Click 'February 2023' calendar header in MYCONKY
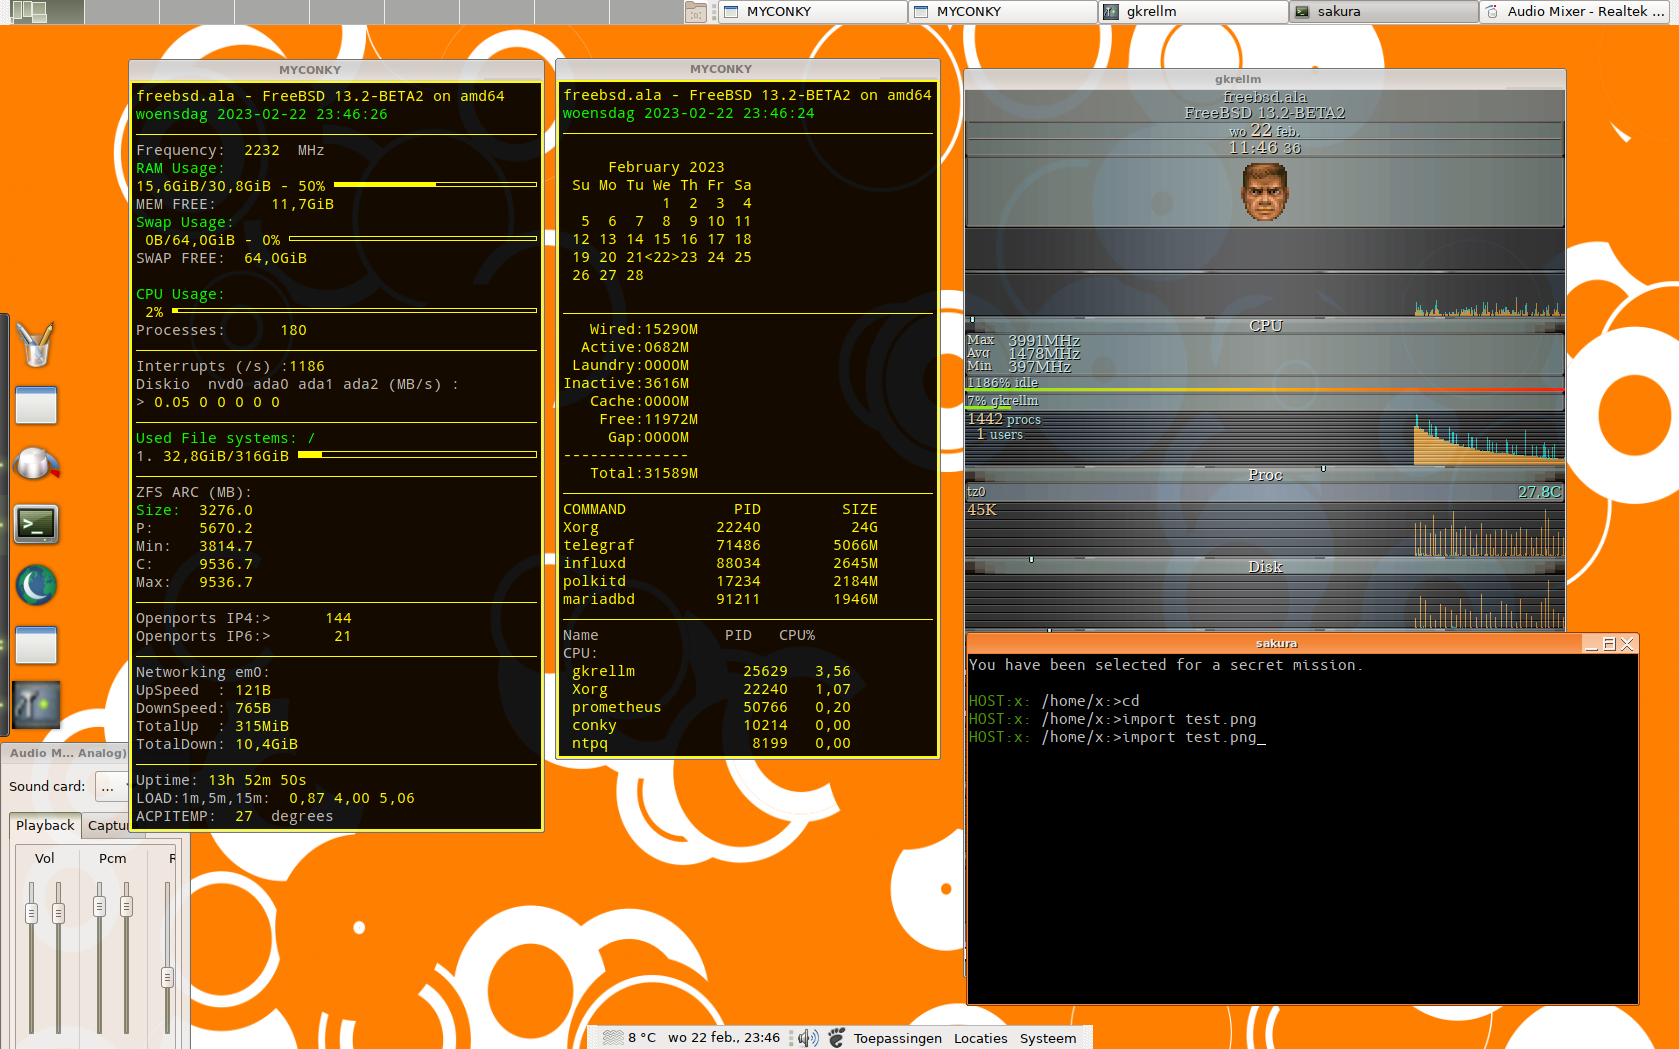The width and height of the screenshot is (1679, 1049). [666, 167]
